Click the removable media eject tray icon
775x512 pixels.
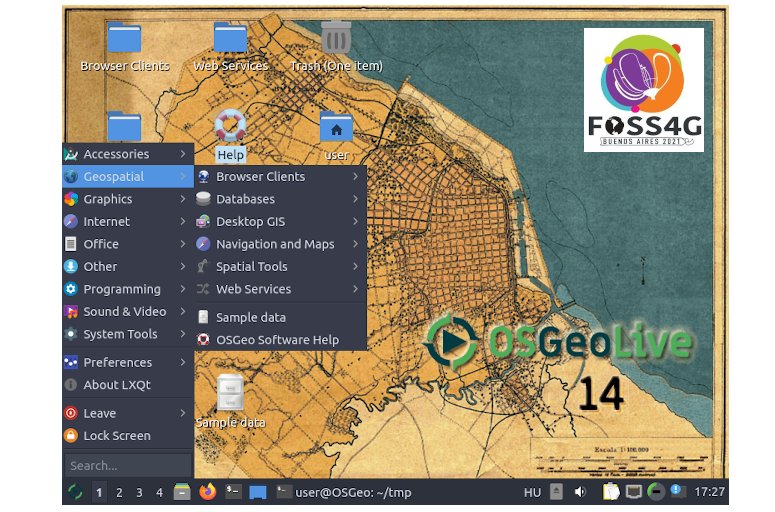click(x=556, y=492)
